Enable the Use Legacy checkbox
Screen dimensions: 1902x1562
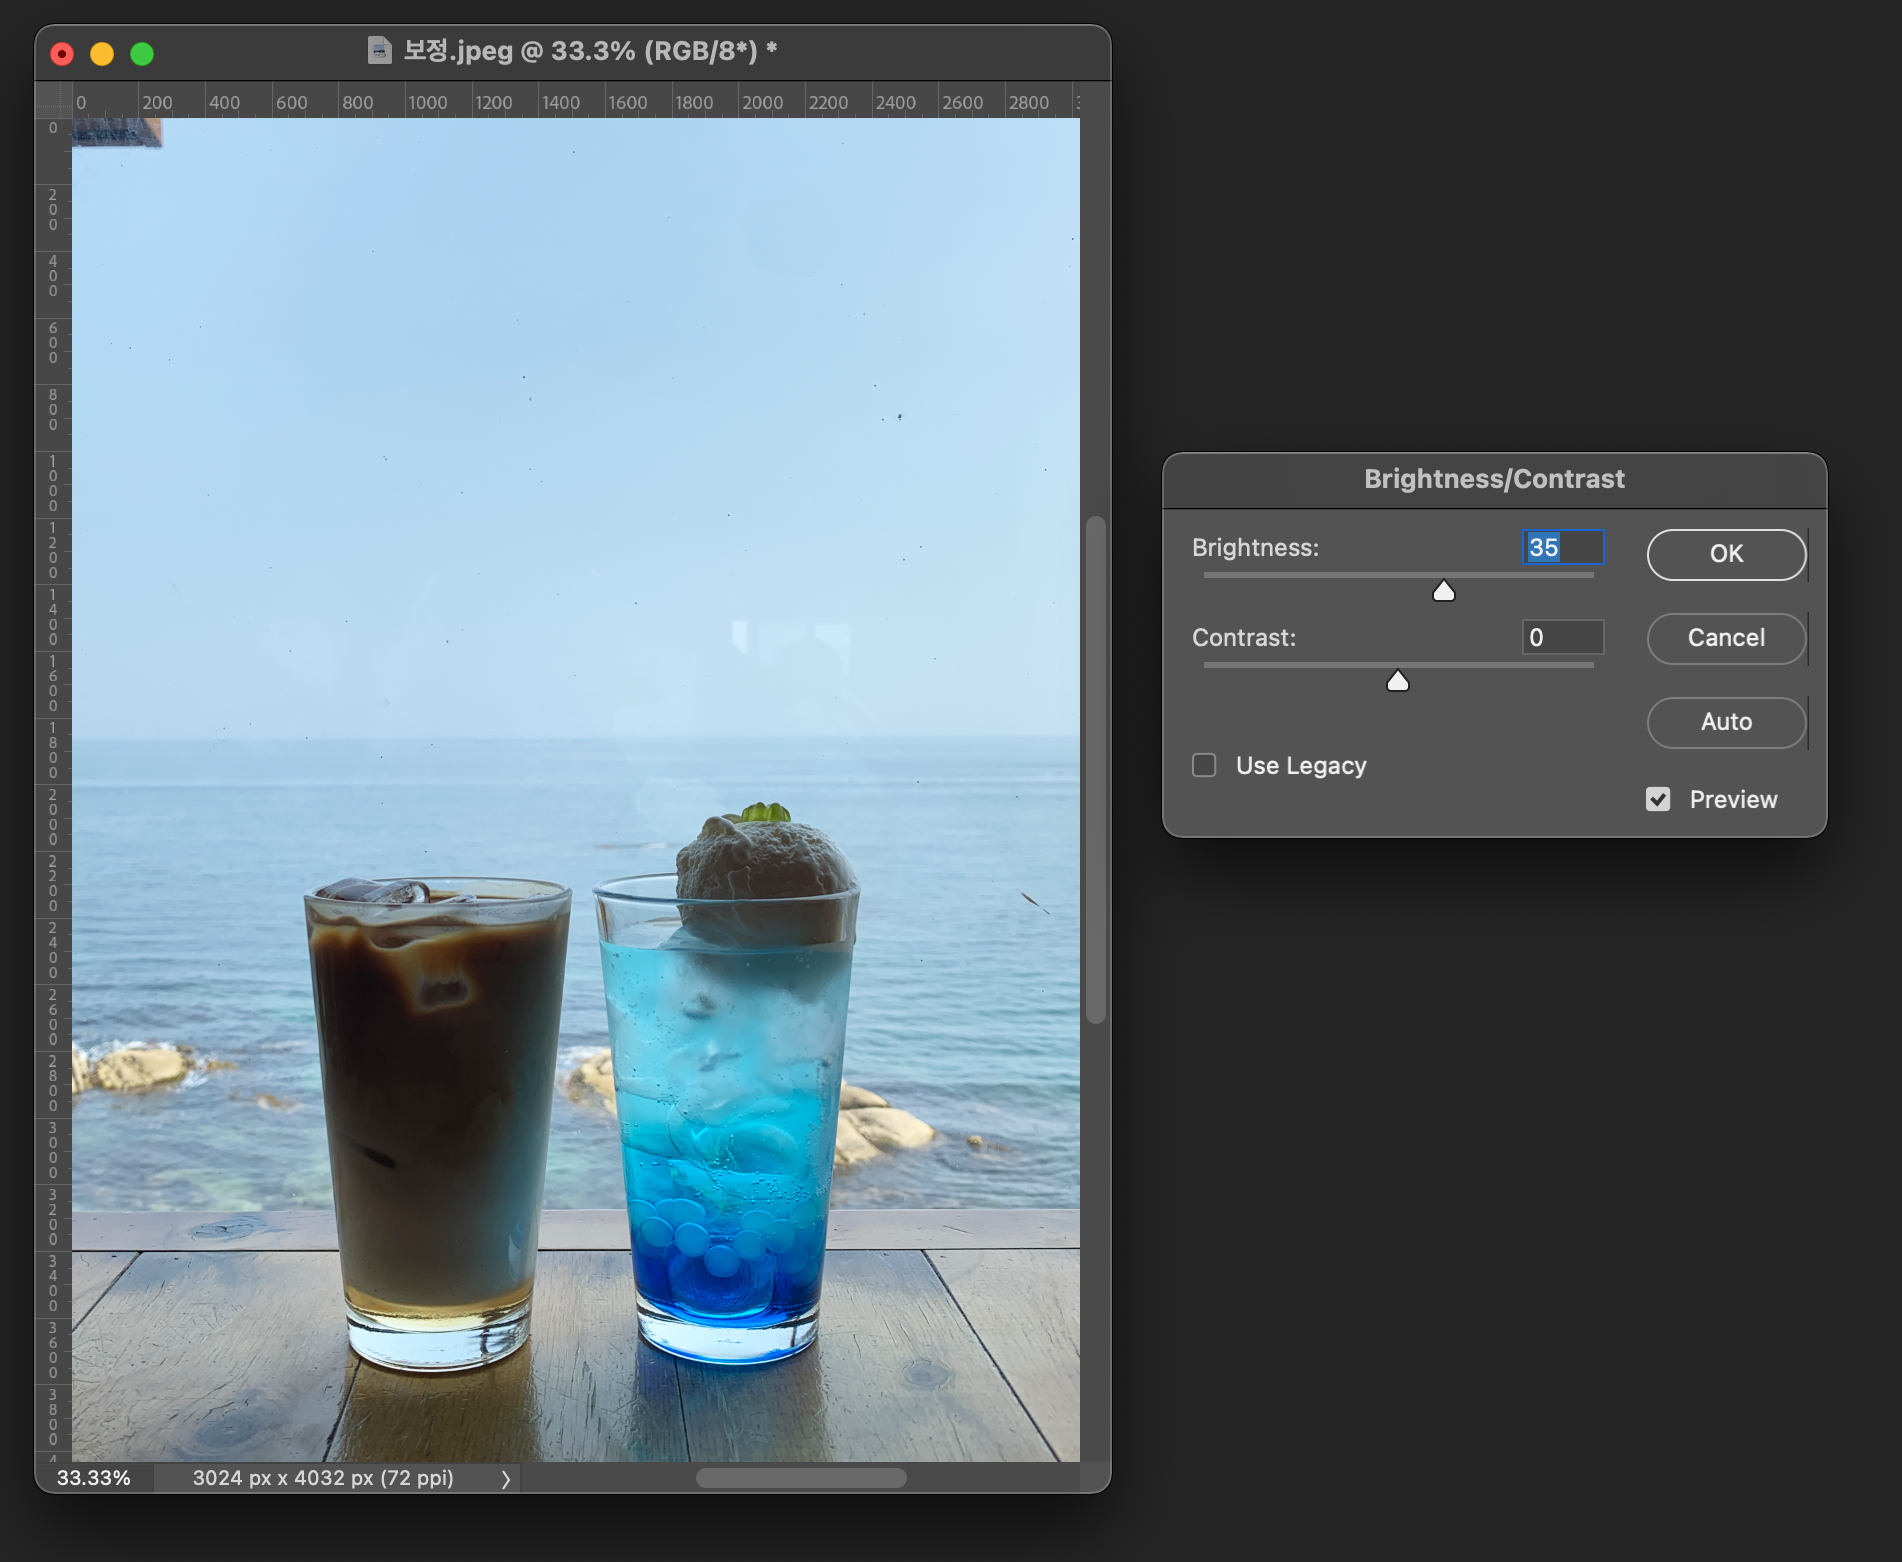[1204, 765]
